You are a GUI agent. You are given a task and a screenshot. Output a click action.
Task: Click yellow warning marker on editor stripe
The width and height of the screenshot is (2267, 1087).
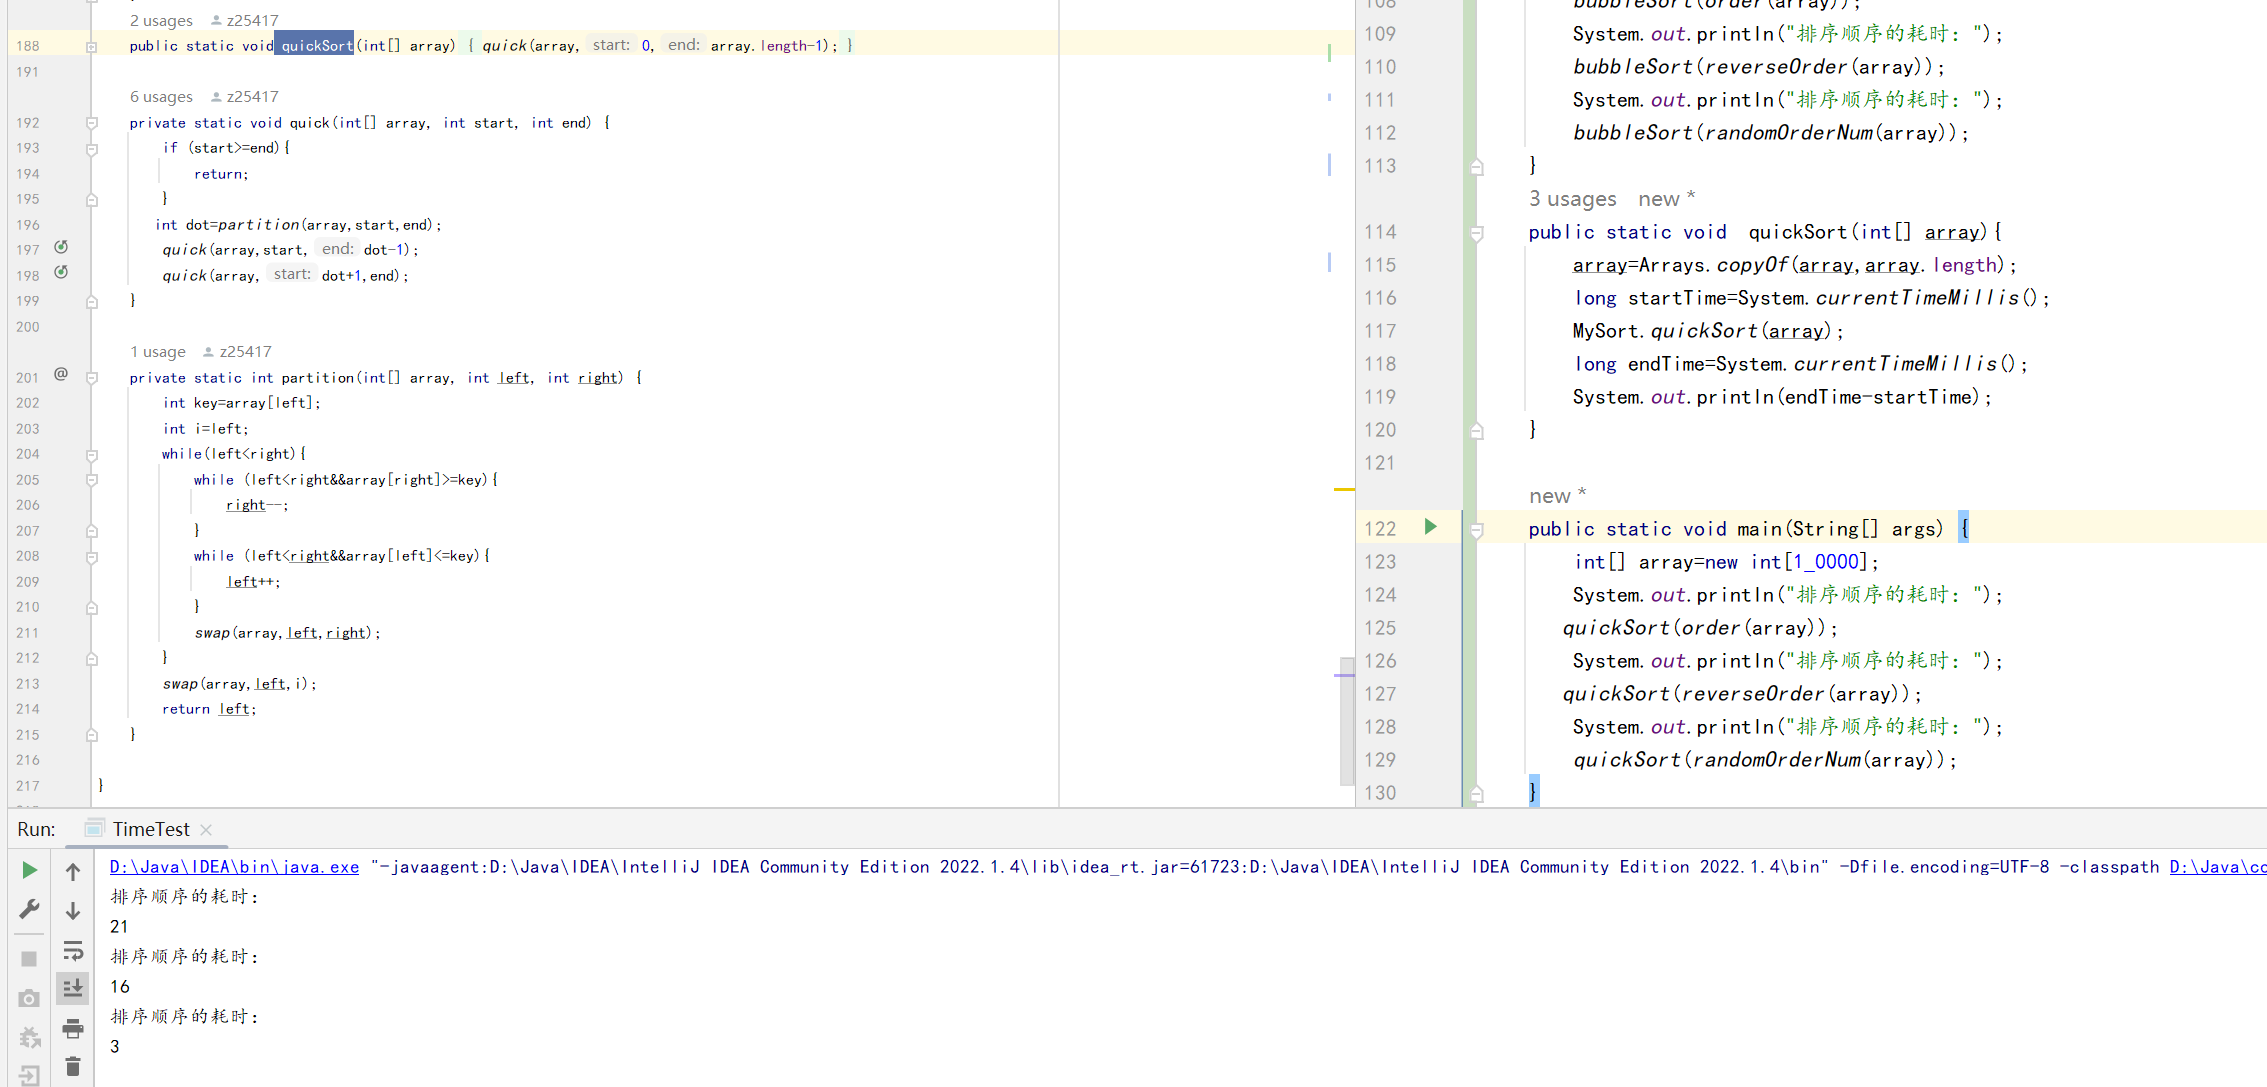pyautogui.click(x=1343, y=489)
